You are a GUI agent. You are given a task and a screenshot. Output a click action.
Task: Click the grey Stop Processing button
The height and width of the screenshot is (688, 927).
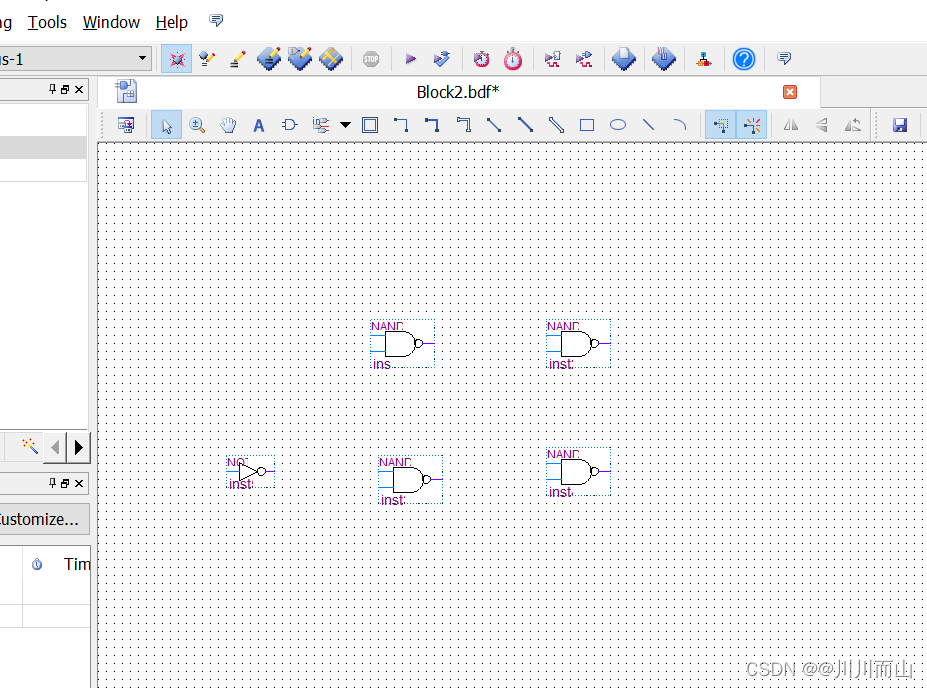coord(371,59)
